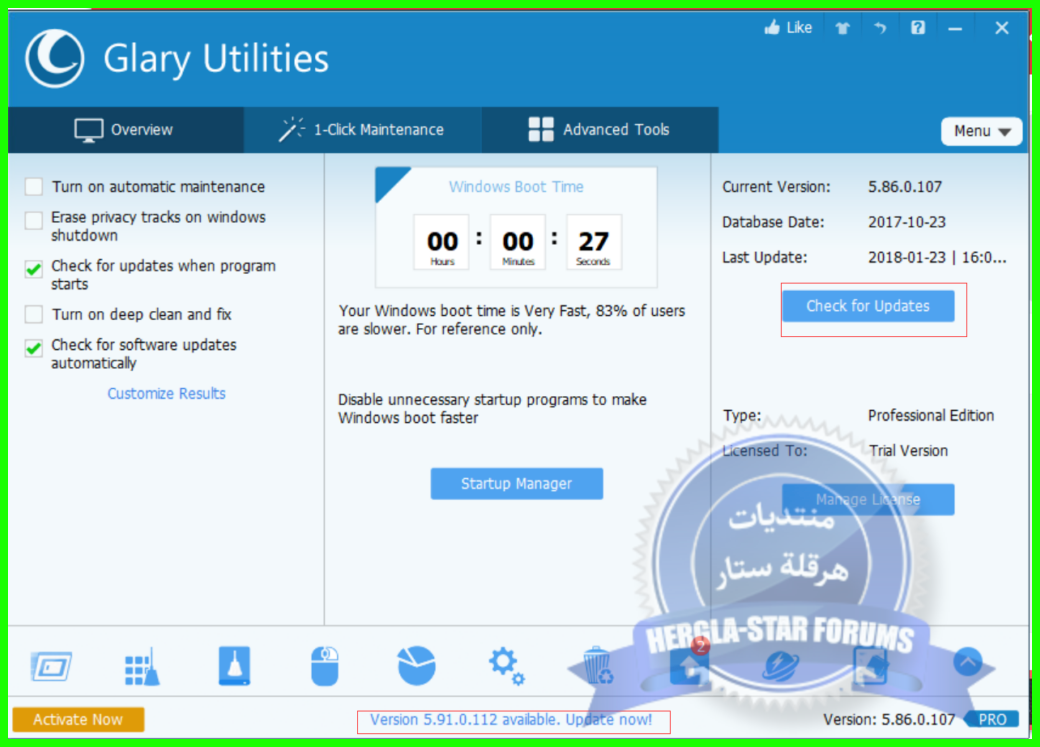Open the browser assistant planet icon
Viewport: 1040px width, 747px height.
[781, 666]
